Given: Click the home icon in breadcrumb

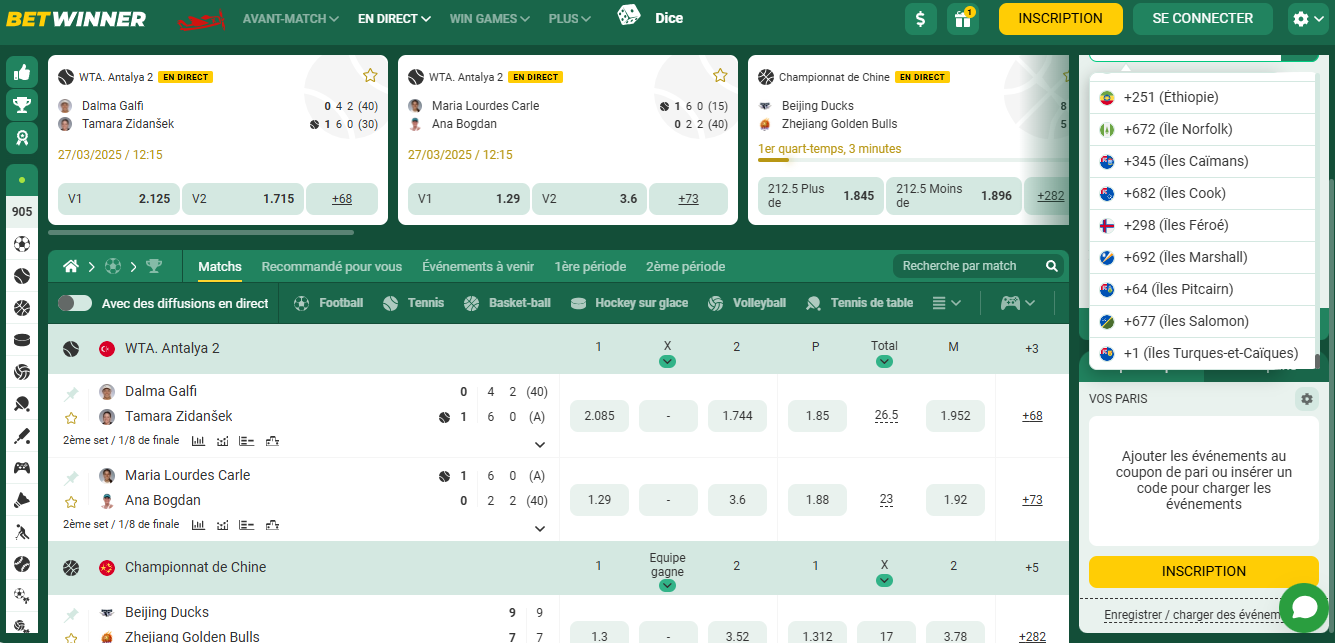Looking at the screenshot, I should (71, 266).
